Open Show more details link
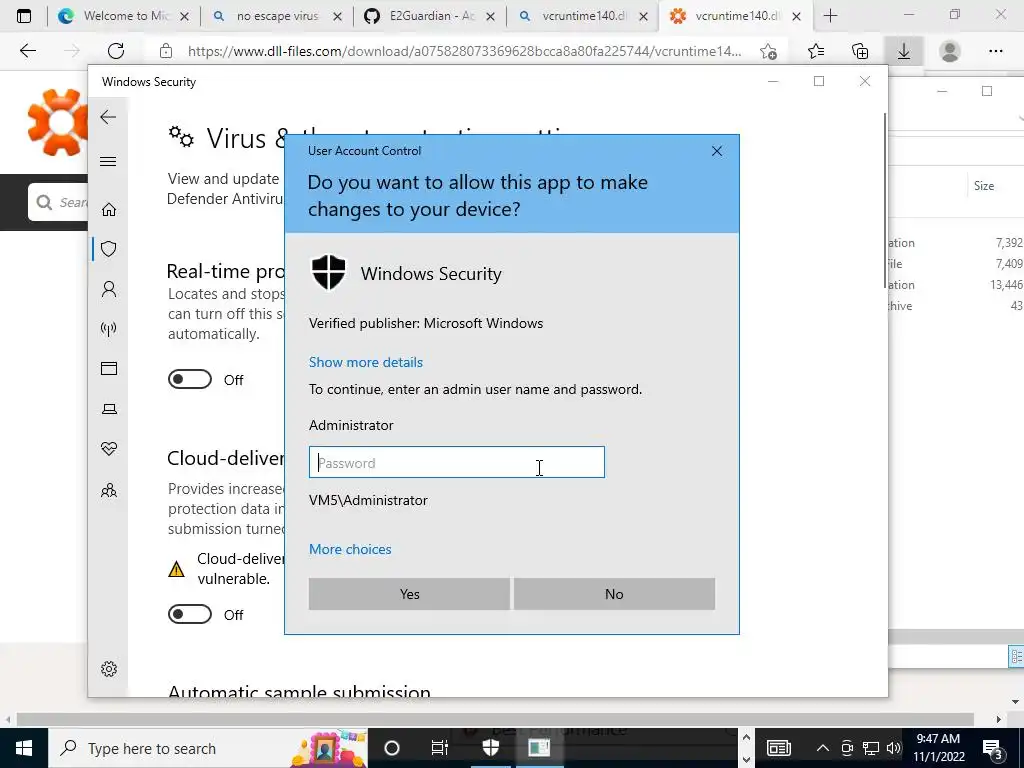Viewport: 1024px width, 768px height. pos(366,362)
